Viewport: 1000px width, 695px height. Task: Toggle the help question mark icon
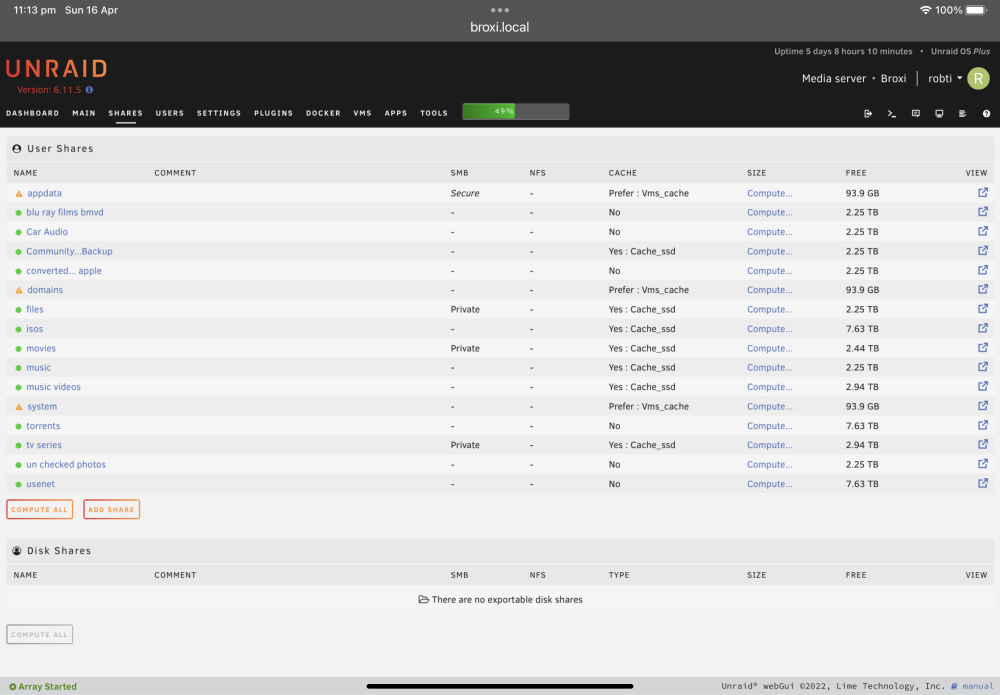[987, 113]
